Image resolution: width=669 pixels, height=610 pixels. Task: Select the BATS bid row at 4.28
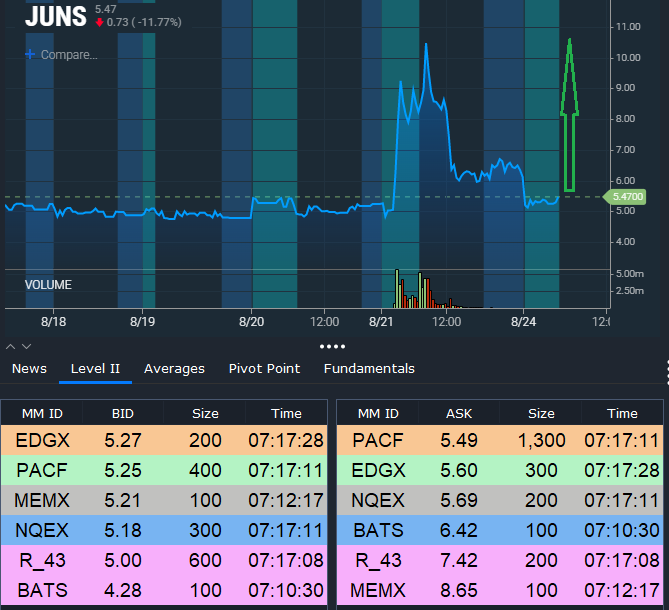click(x=164, y=590)
